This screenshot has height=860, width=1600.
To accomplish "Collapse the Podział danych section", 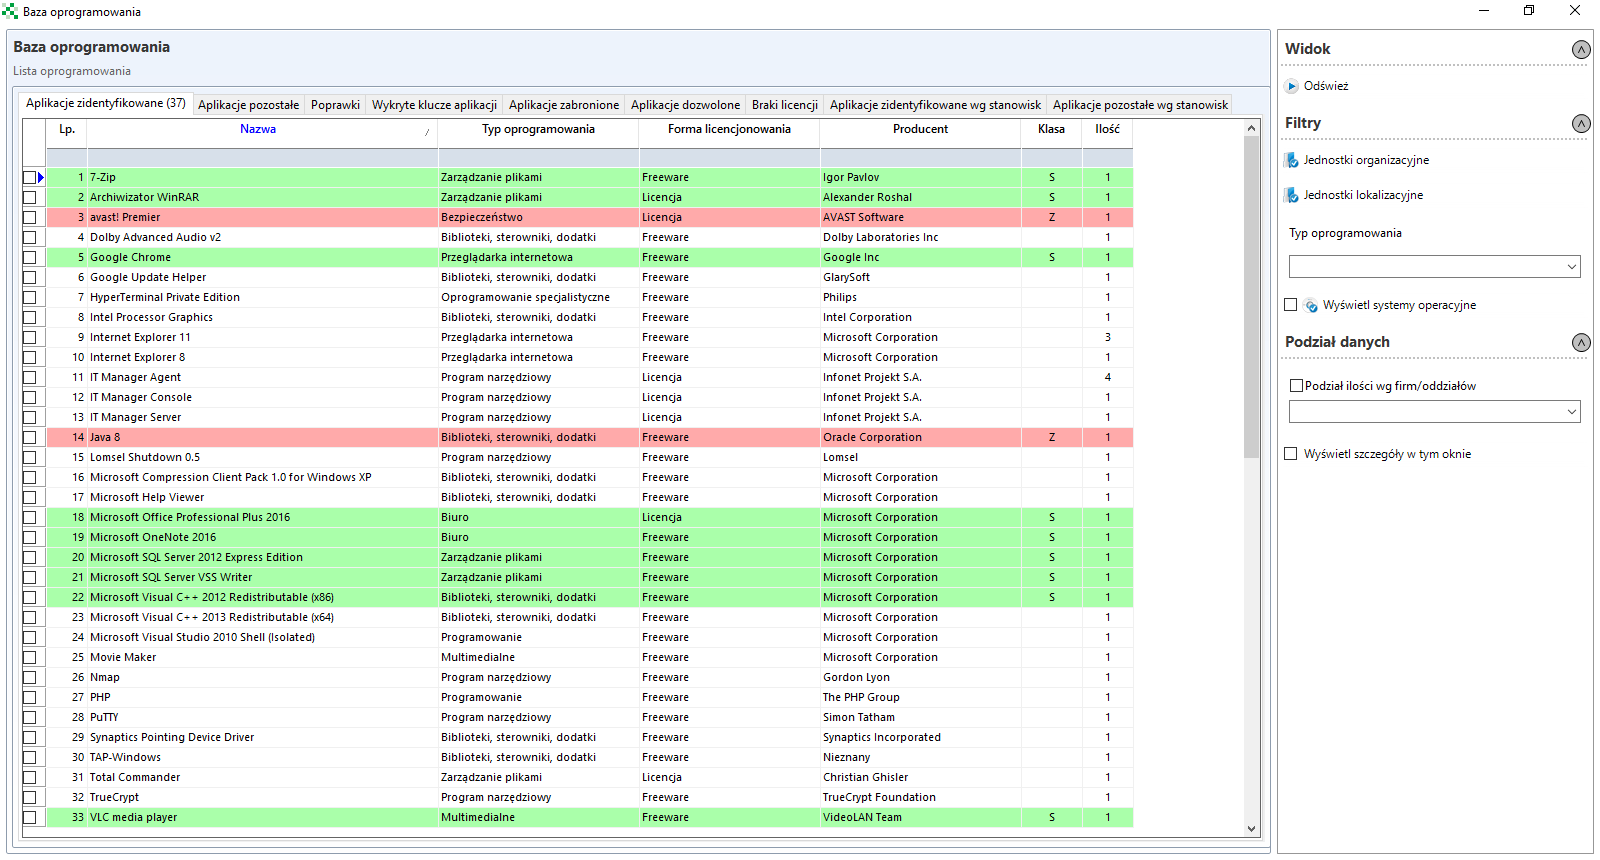I will pos(1581,342).
